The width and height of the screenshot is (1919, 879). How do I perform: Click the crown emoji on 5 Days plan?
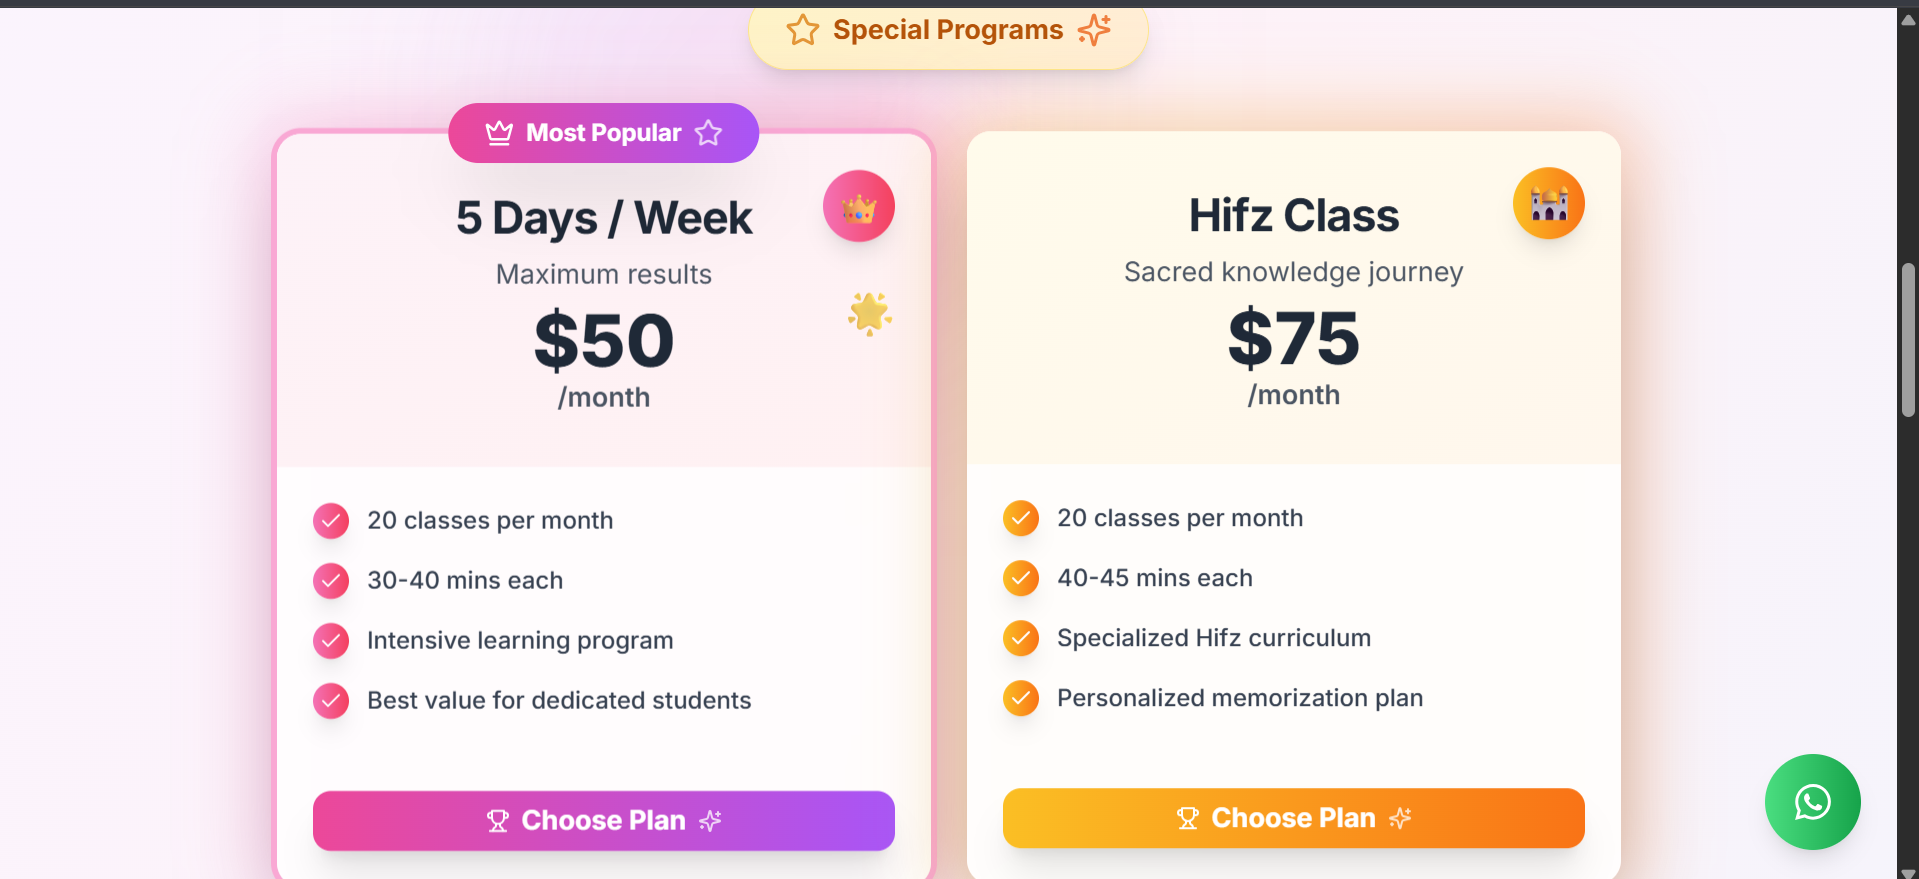pyautogui.click(x=858, y=207)
